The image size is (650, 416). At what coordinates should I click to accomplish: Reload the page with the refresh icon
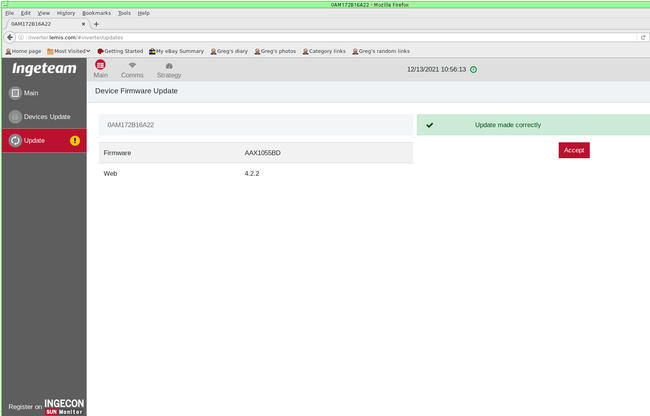642,37
